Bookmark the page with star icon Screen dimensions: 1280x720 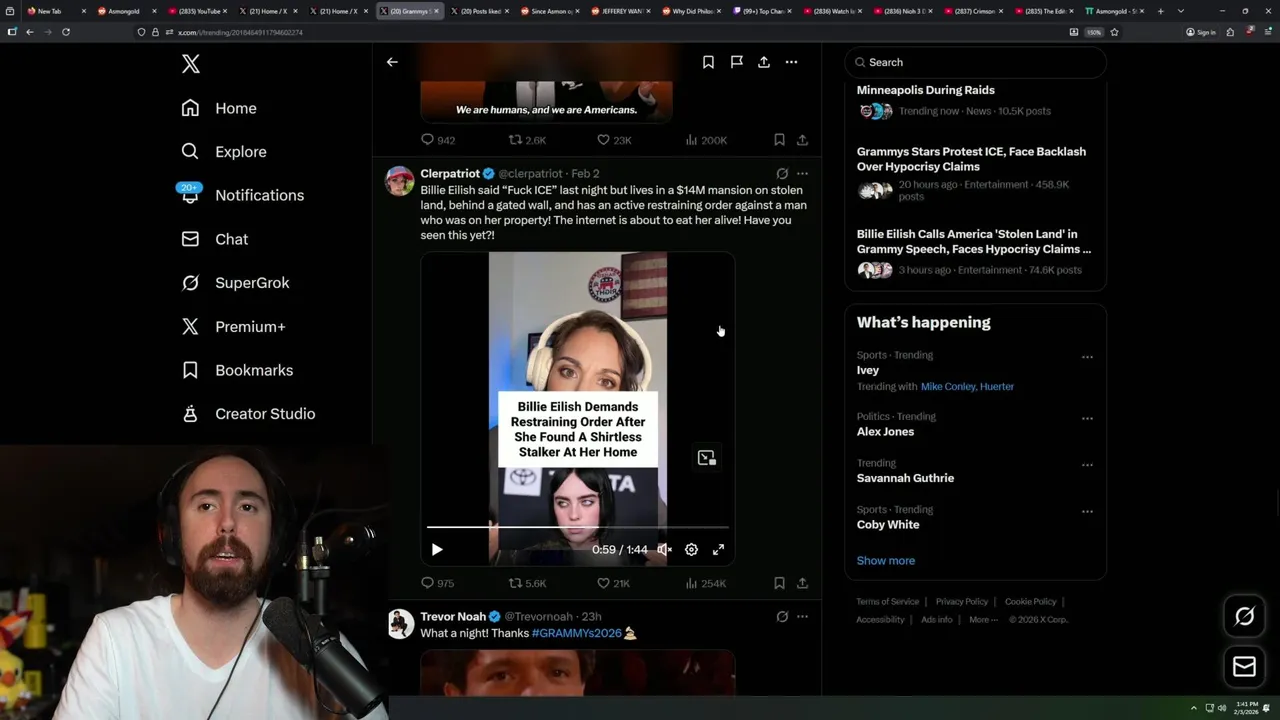[x=1114, y=32]
